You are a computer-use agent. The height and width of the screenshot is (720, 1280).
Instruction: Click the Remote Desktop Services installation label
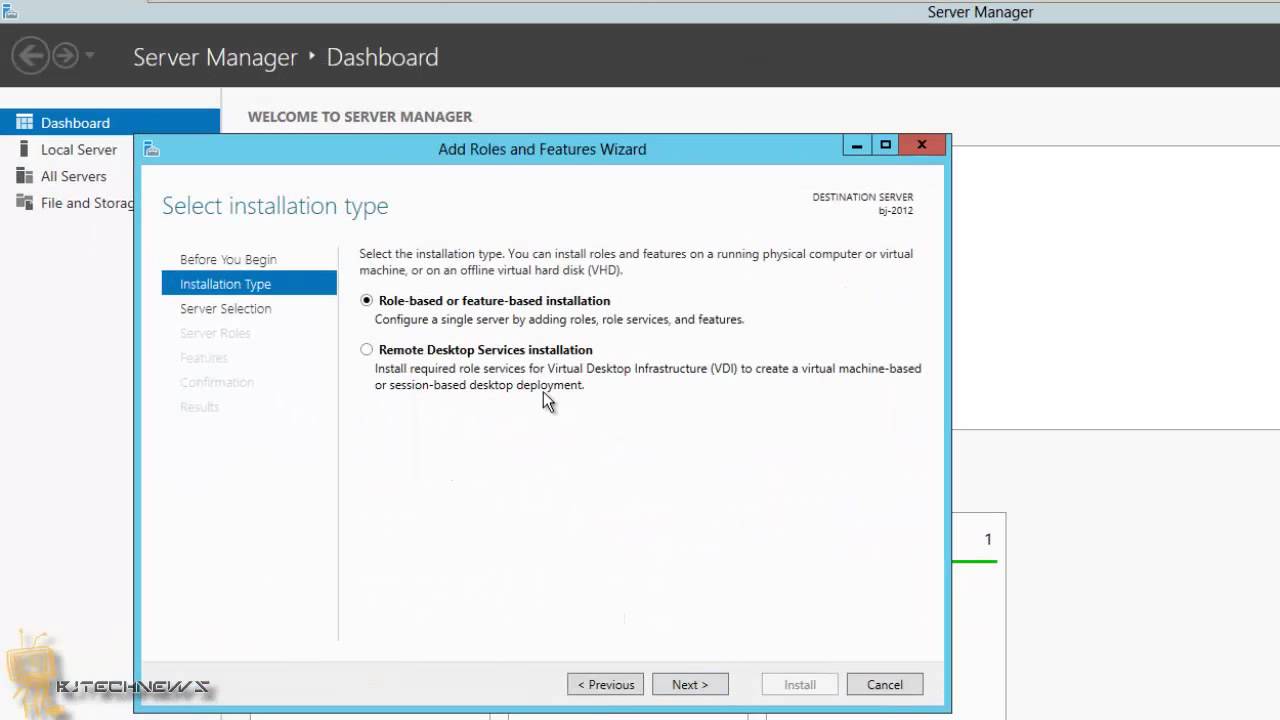(x=486, y=349)
